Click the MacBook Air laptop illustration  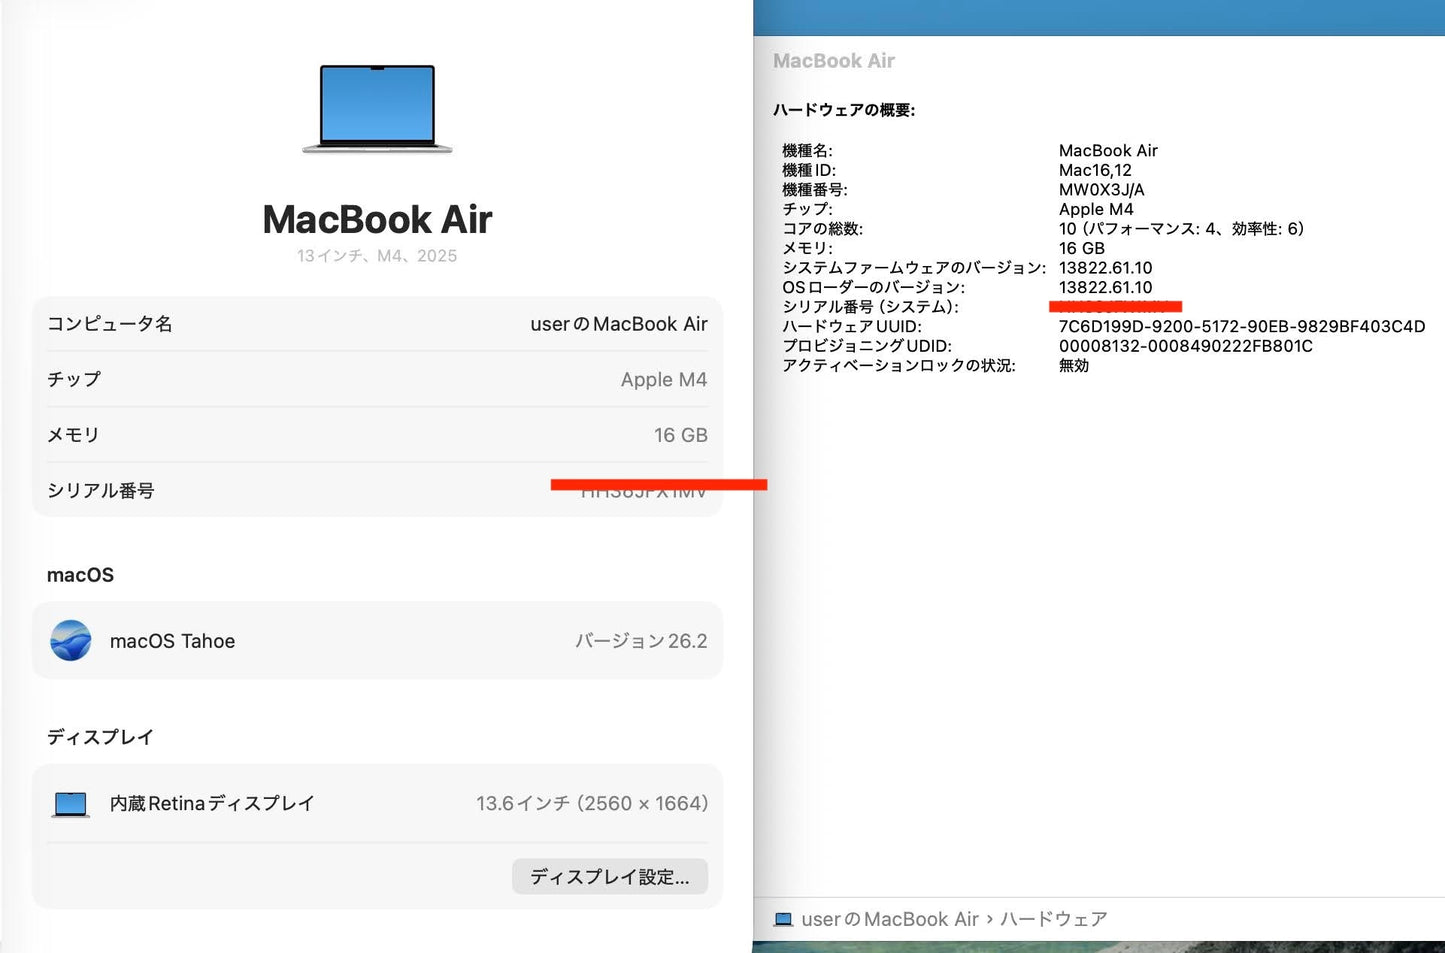[377, 109]
